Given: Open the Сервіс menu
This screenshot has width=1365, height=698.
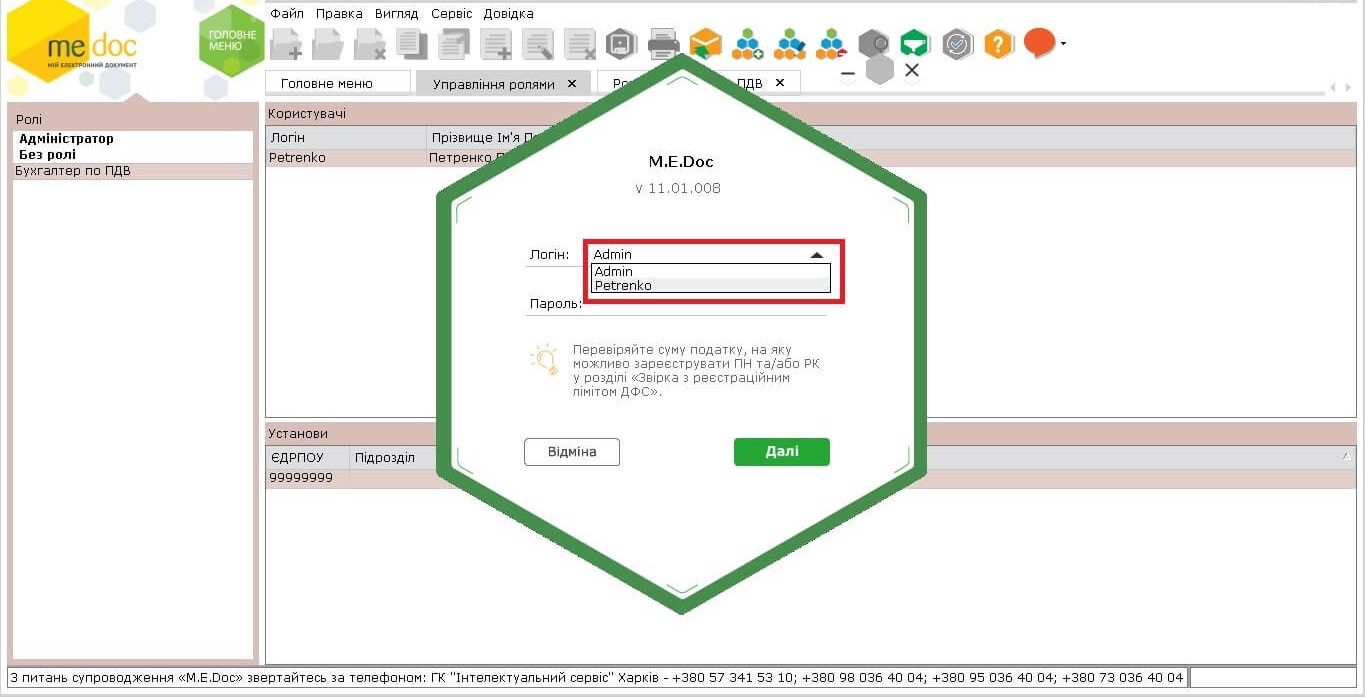Looking at the screenshot, I should (451, 14).
